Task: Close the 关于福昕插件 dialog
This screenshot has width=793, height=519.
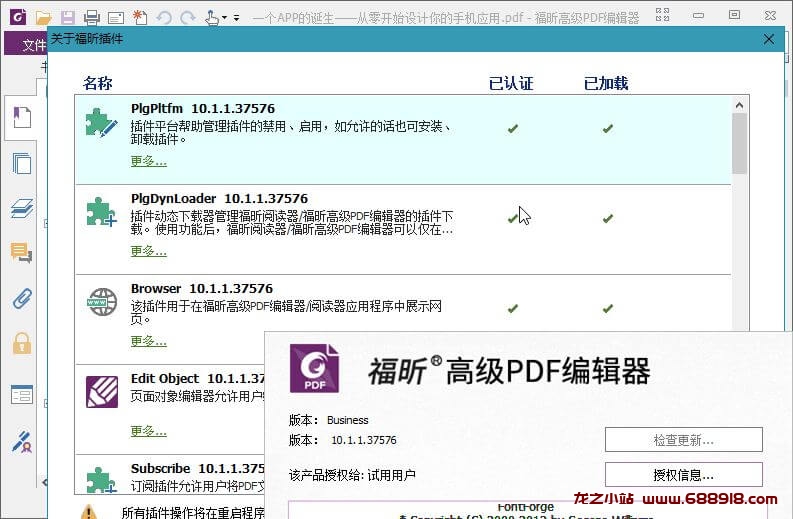Action: point(769,39)
